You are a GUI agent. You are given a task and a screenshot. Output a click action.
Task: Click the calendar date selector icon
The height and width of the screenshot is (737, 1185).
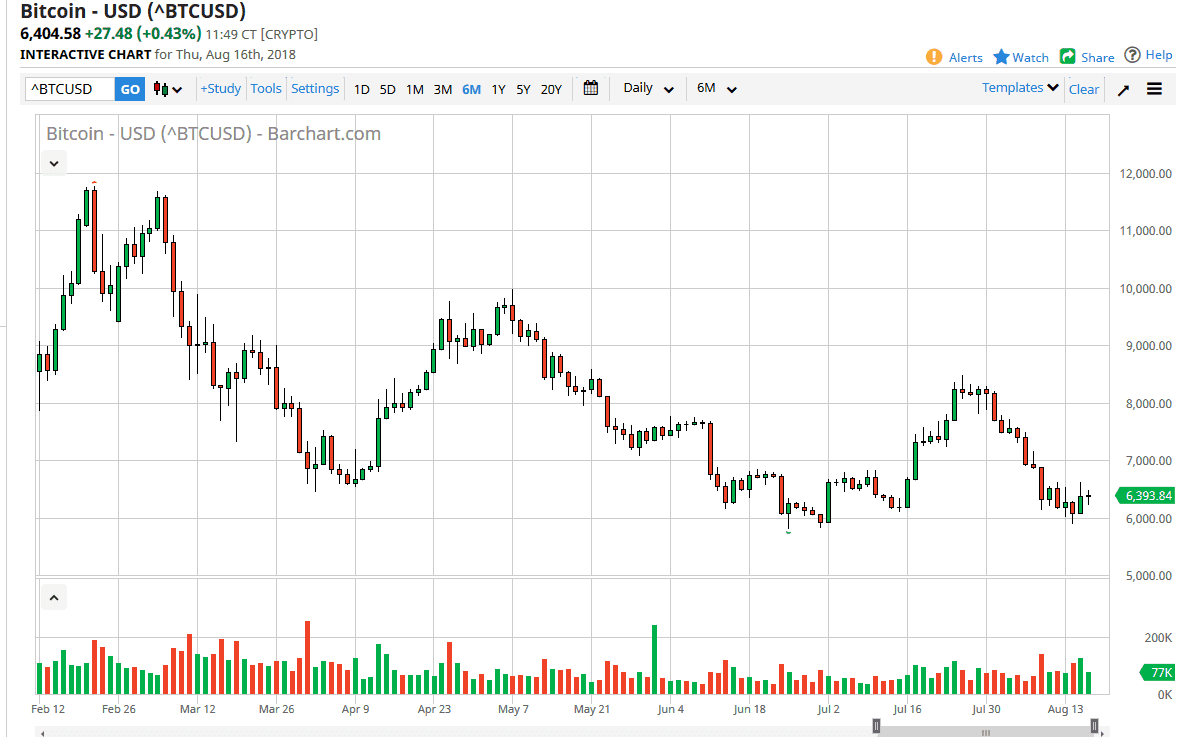[x=590, y=88]
